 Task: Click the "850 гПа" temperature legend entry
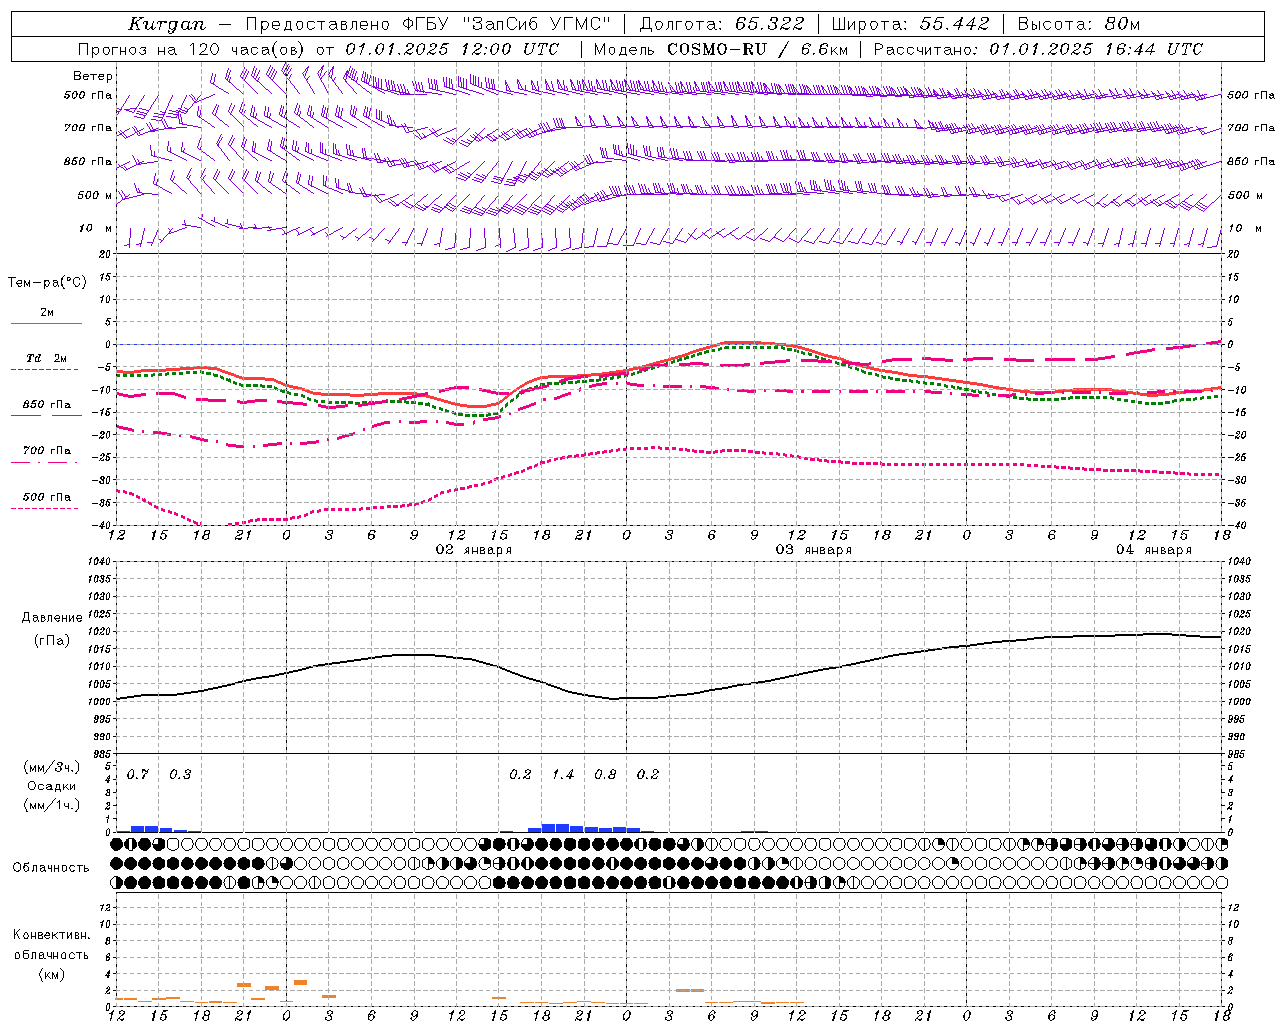point(47,405)
